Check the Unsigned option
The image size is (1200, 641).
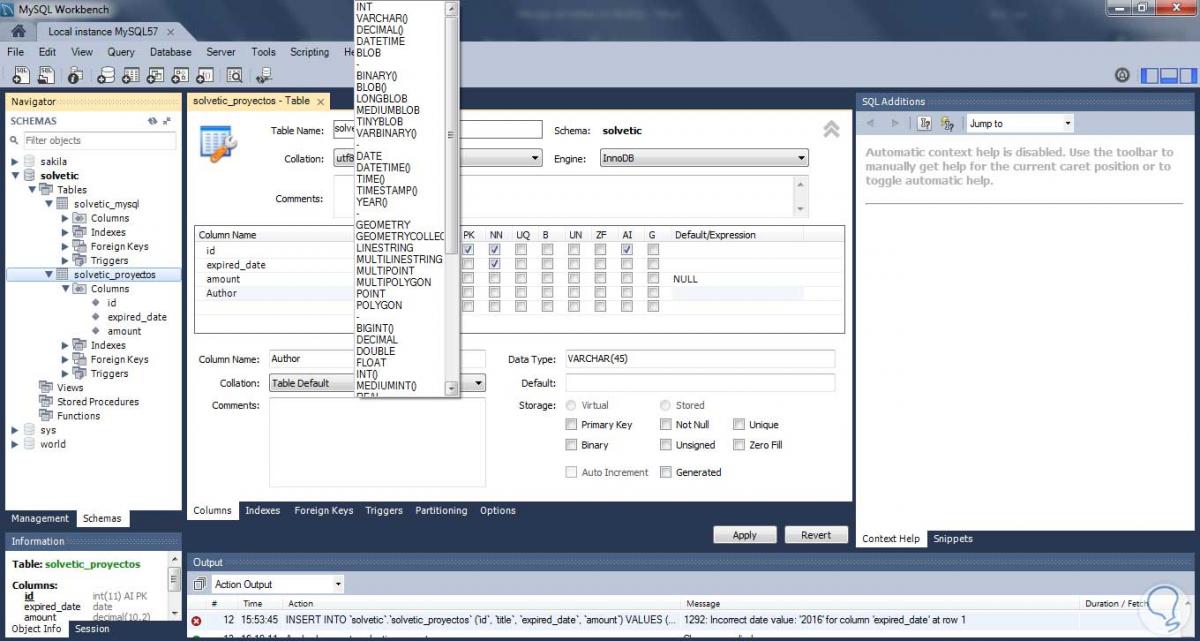(x=666, y=445)
